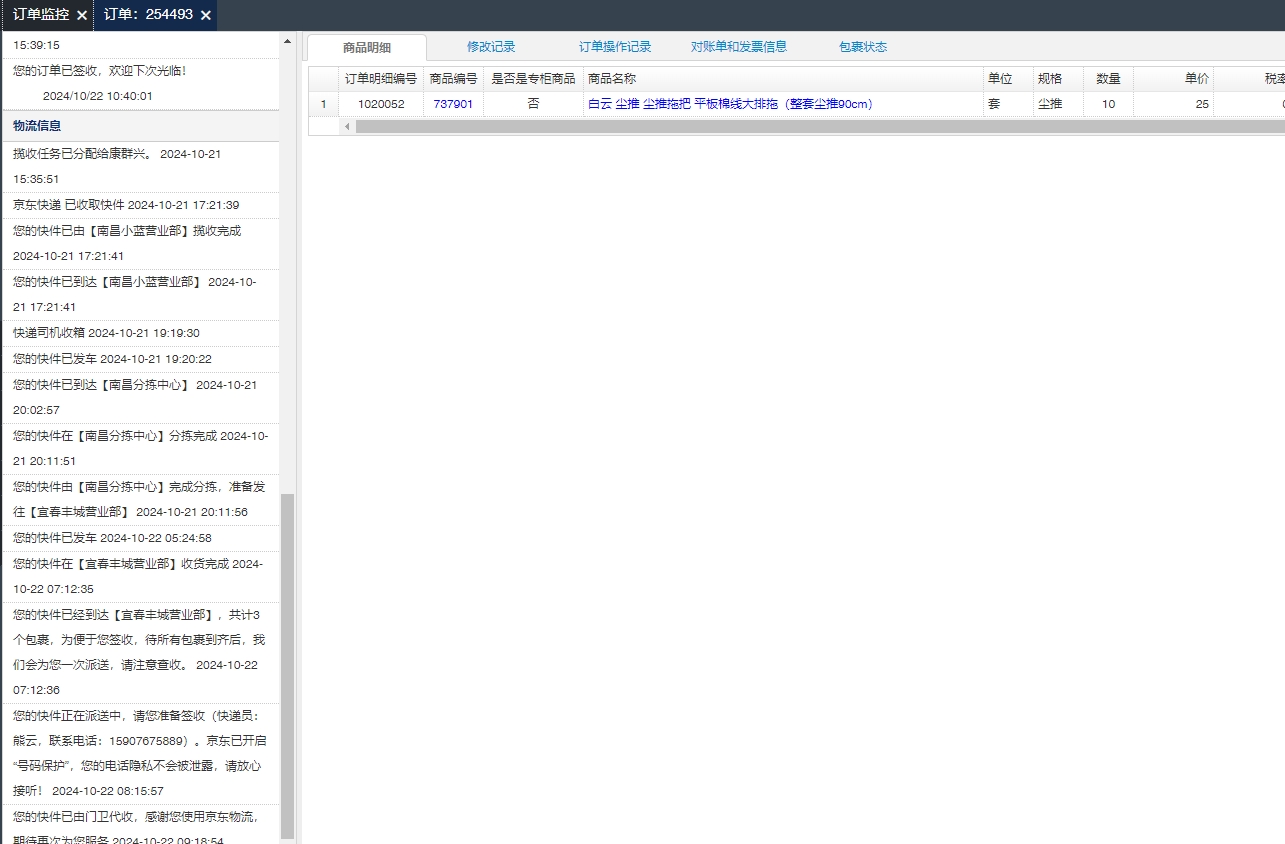Close the 订单监控 tab
Viewport: 1285px width, 844px height.
tap(82, 16)
